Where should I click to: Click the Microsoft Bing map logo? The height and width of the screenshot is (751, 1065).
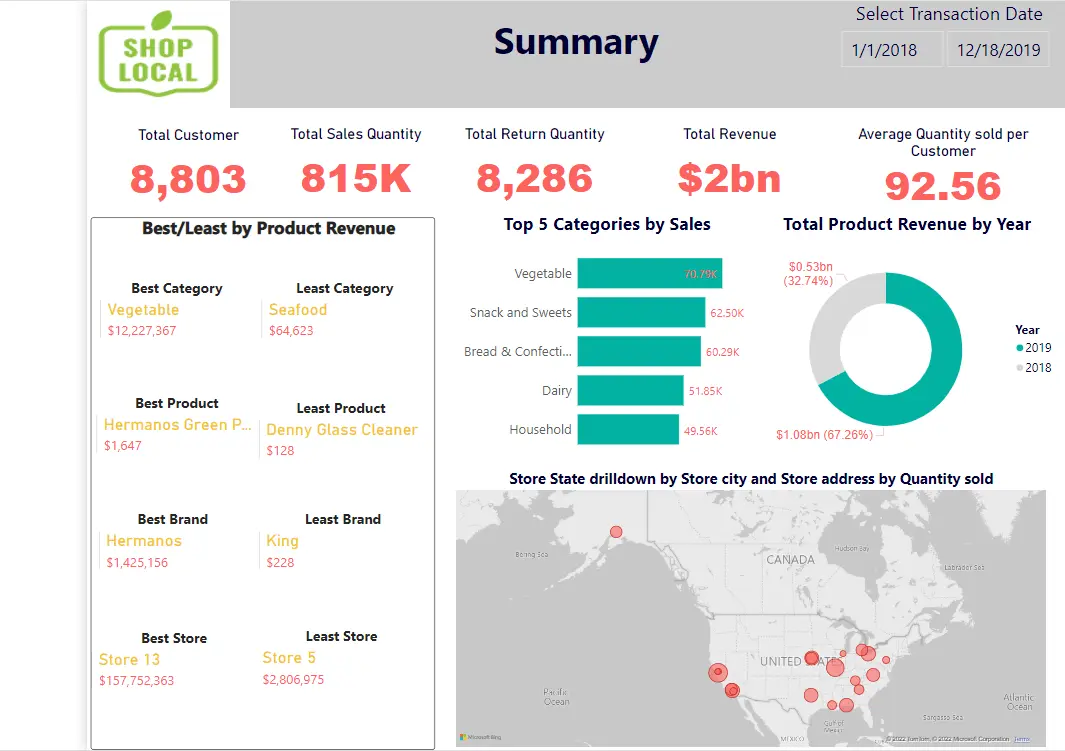tap(481, 737)
